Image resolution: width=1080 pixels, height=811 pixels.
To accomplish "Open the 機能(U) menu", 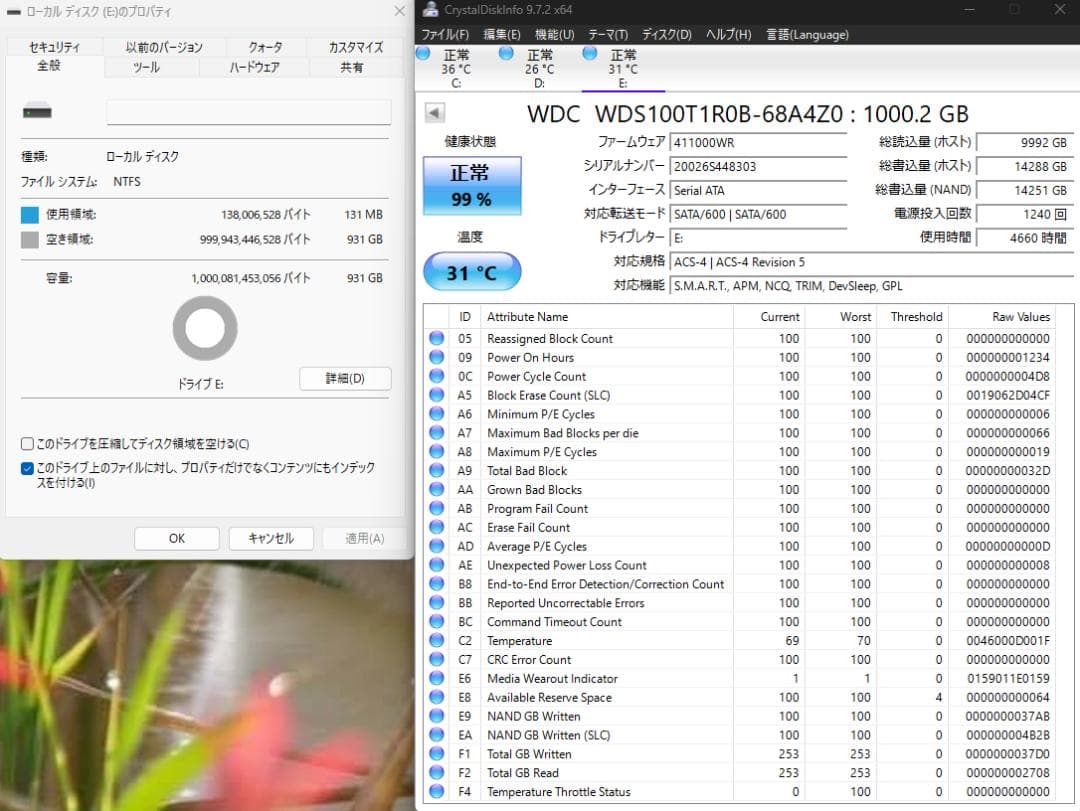I will tap(553, 34).
